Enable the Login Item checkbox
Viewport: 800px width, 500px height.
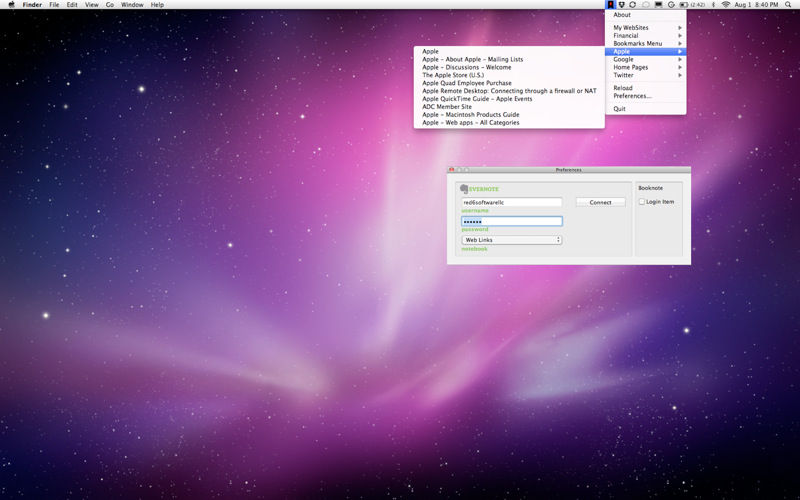pyautogui.click(x=642, y=202)
